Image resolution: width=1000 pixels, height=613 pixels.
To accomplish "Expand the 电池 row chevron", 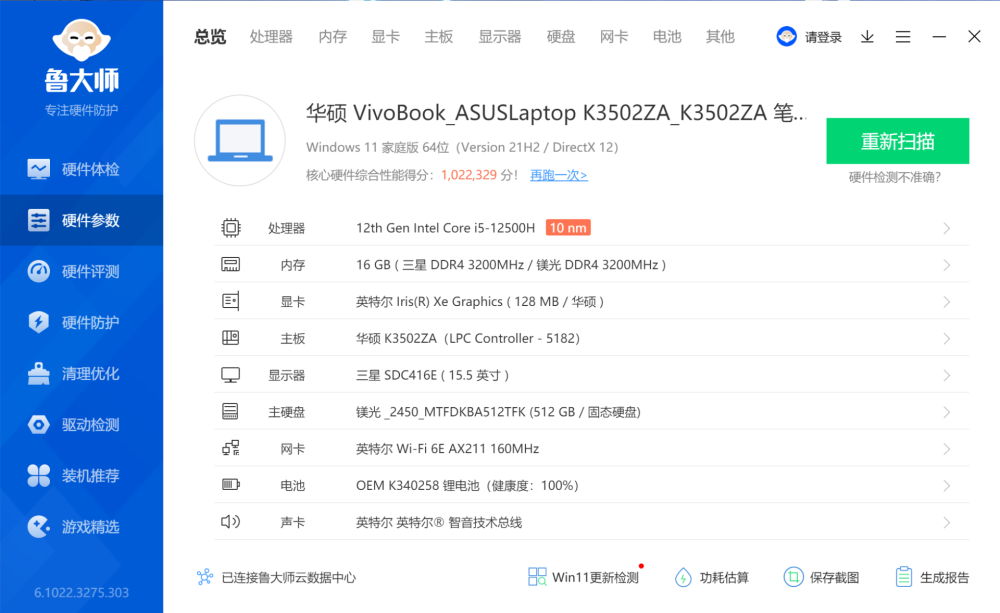I will coord(946,486).
